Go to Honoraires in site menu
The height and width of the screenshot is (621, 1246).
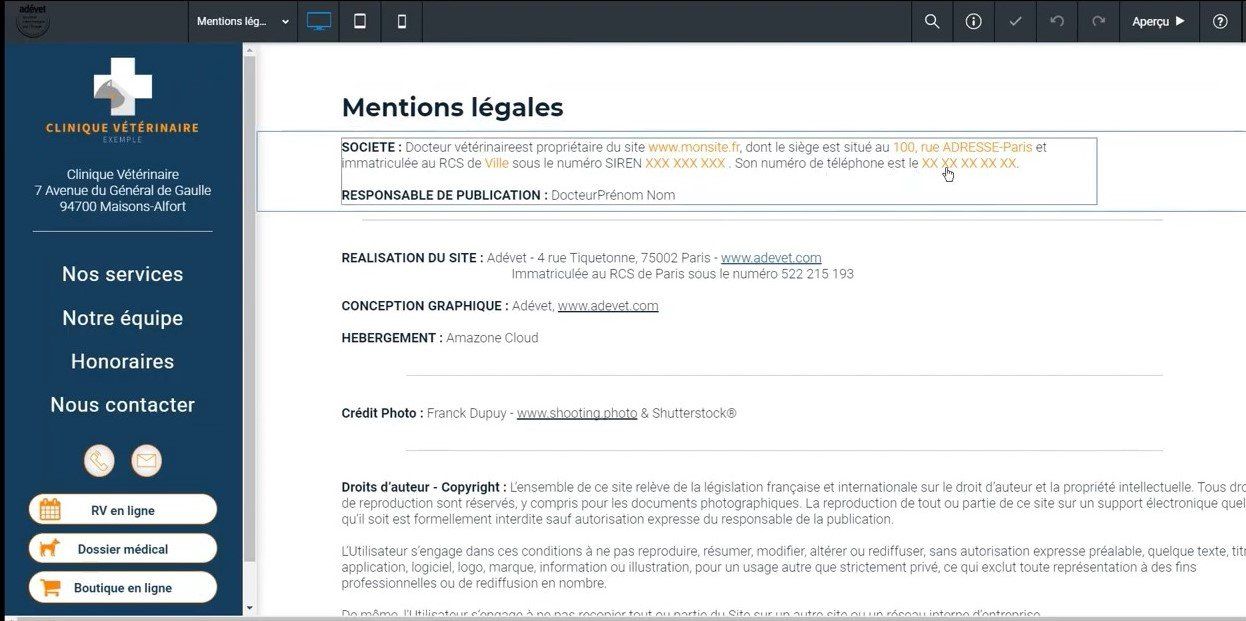[x=123, y=361]
